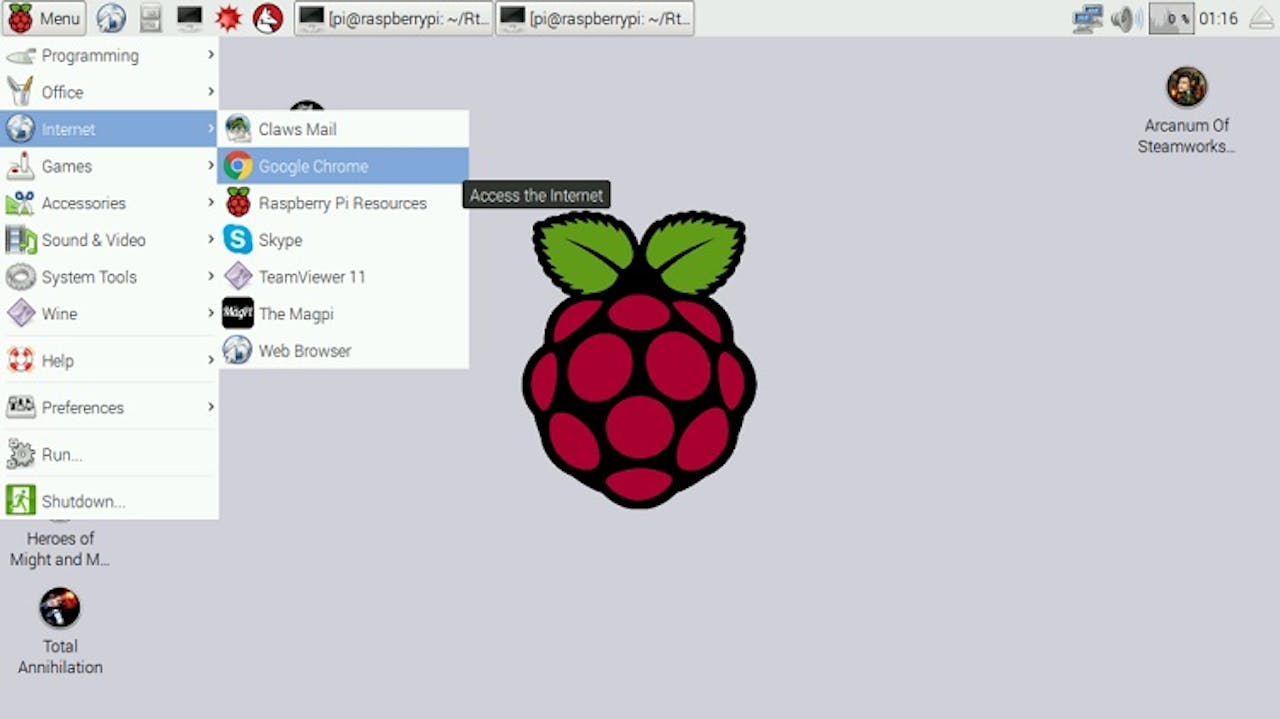The image size is (1280, 719).
Task: Click the CPU usage monitor
Action: 1171,18
